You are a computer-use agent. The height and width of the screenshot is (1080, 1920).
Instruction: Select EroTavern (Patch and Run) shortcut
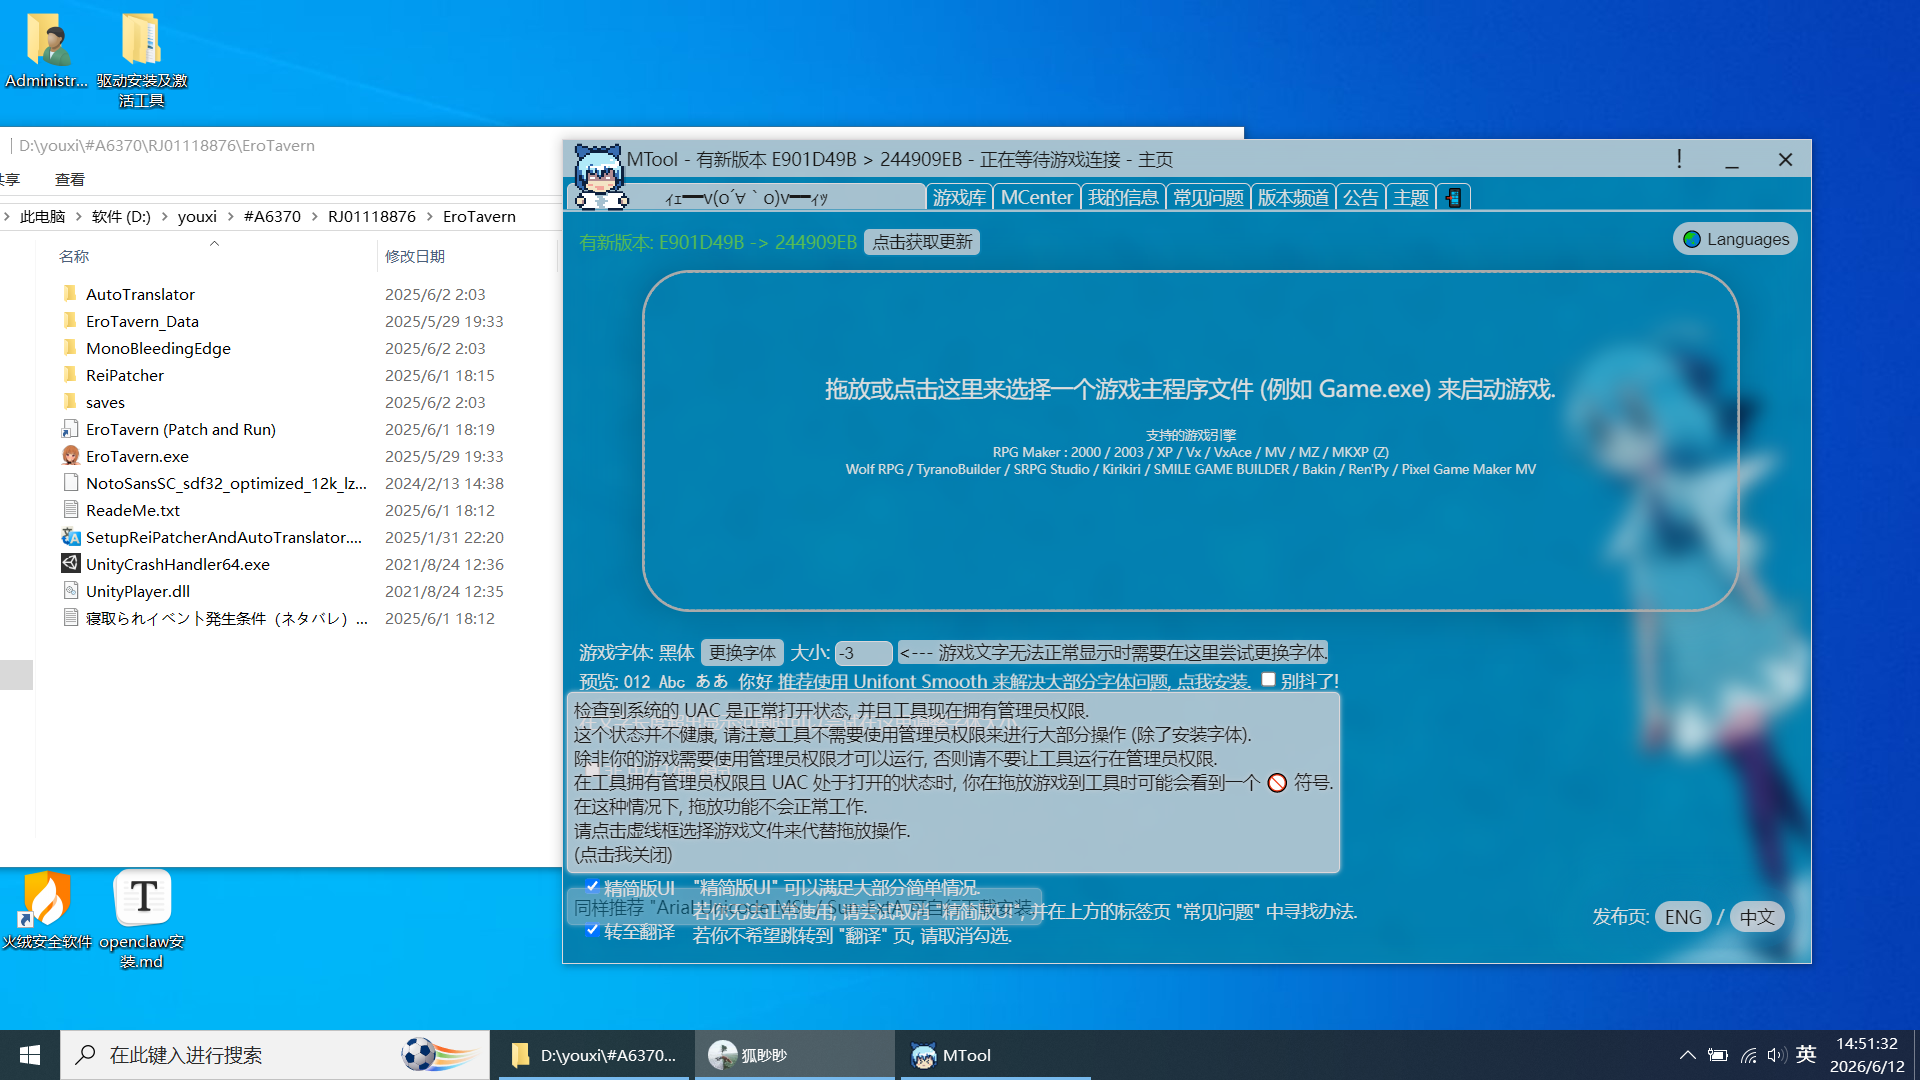click(x=180, y=429)
